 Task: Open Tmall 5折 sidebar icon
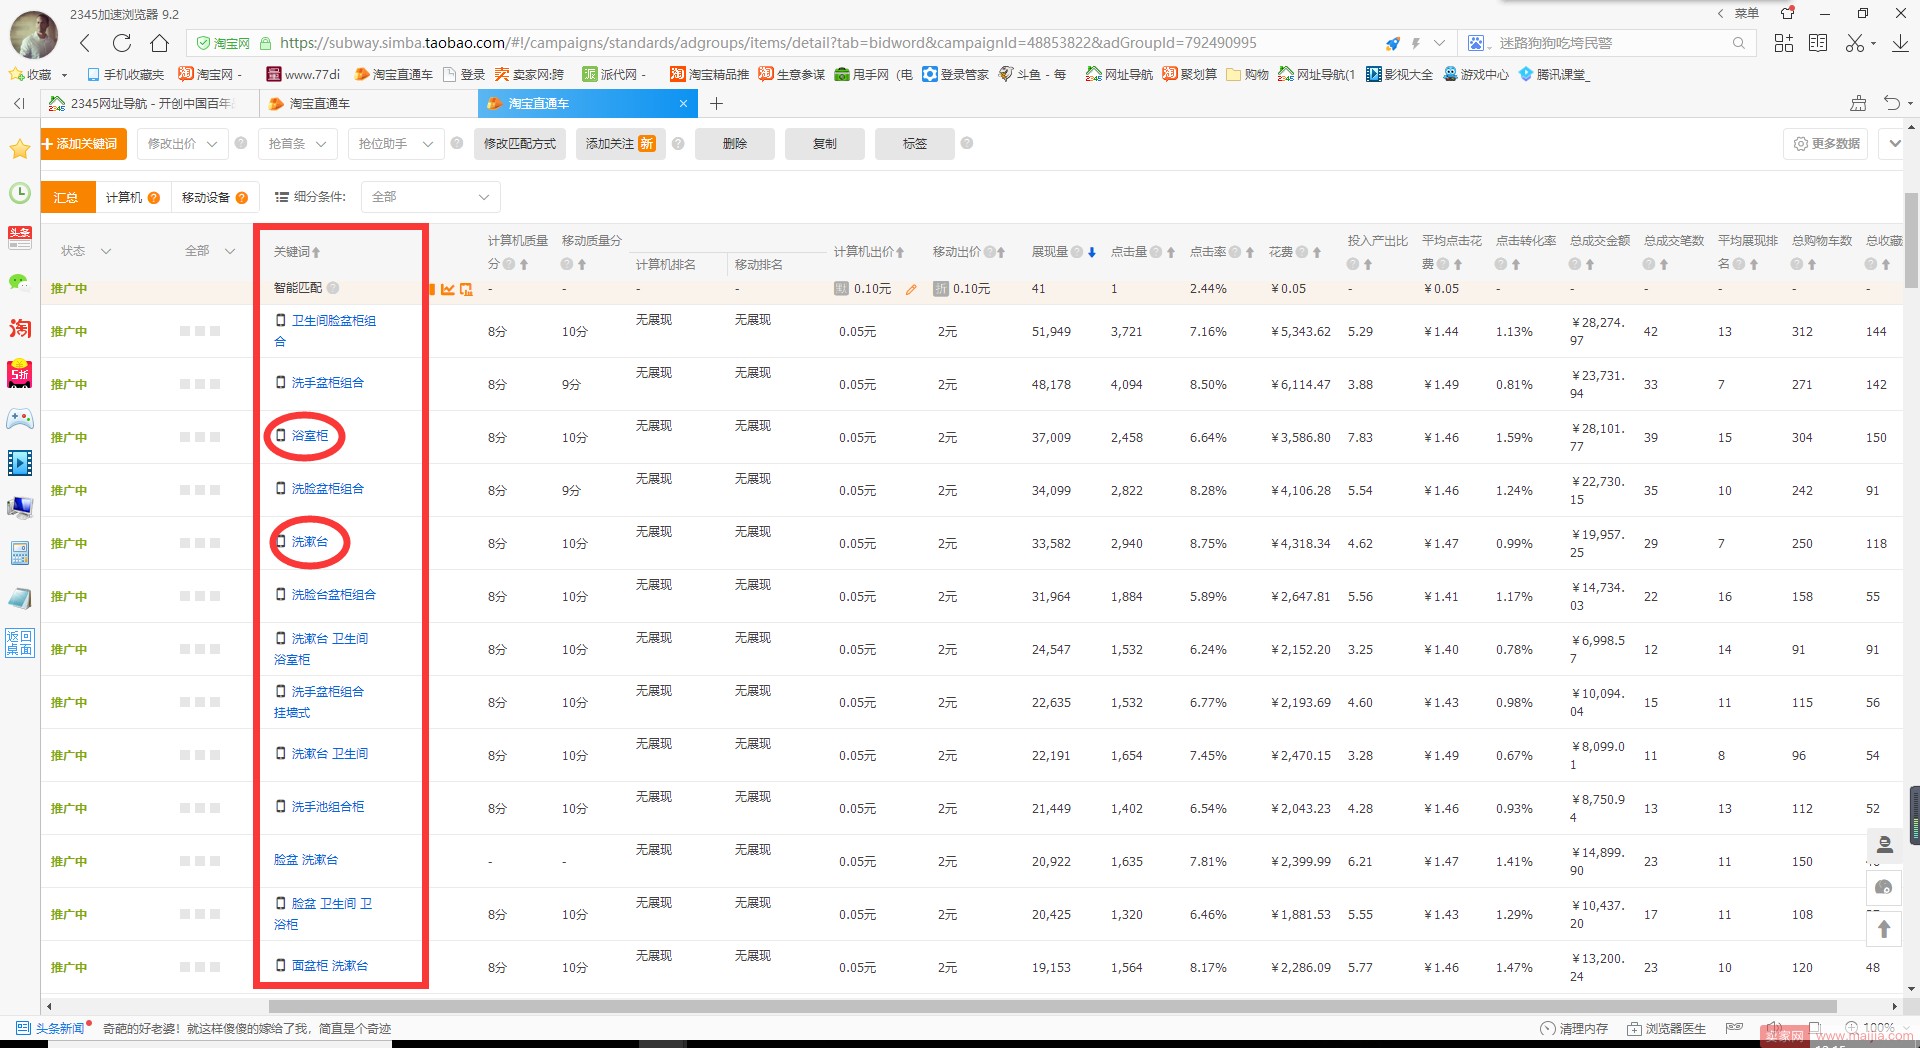[x=19, y=373]
